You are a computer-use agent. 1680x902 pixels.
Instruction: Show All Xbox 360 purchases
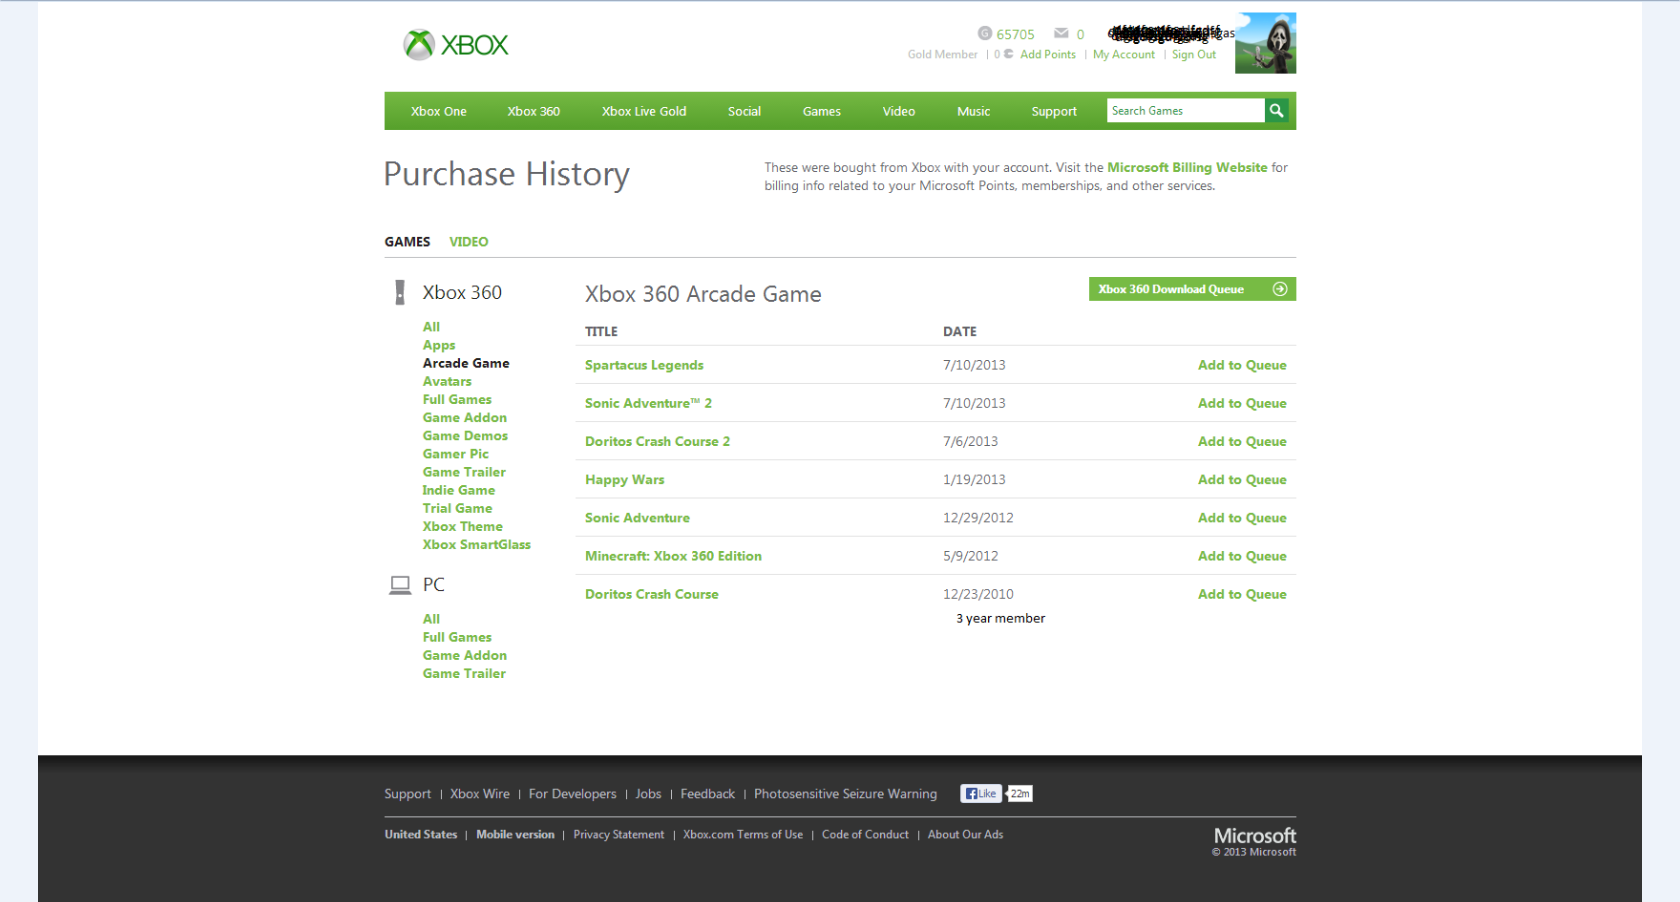[431, 327]
